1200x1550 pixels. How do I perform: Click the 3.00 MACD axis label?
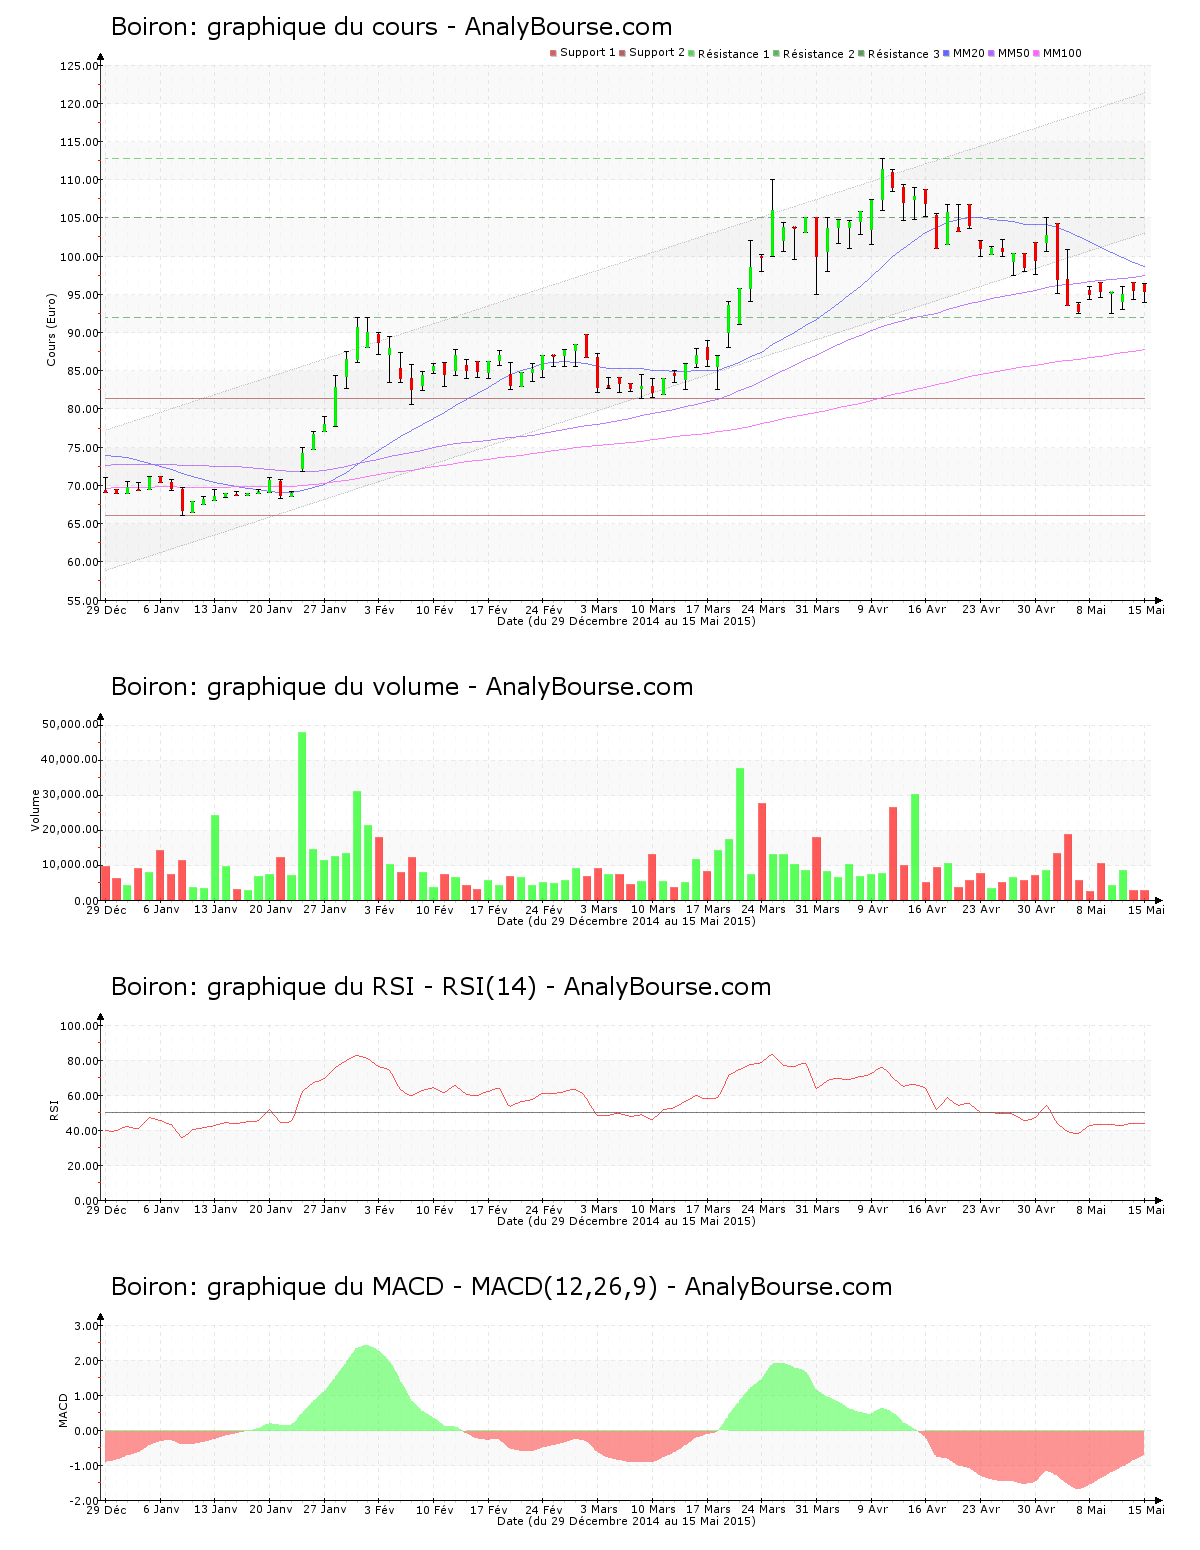point(86,1326)
